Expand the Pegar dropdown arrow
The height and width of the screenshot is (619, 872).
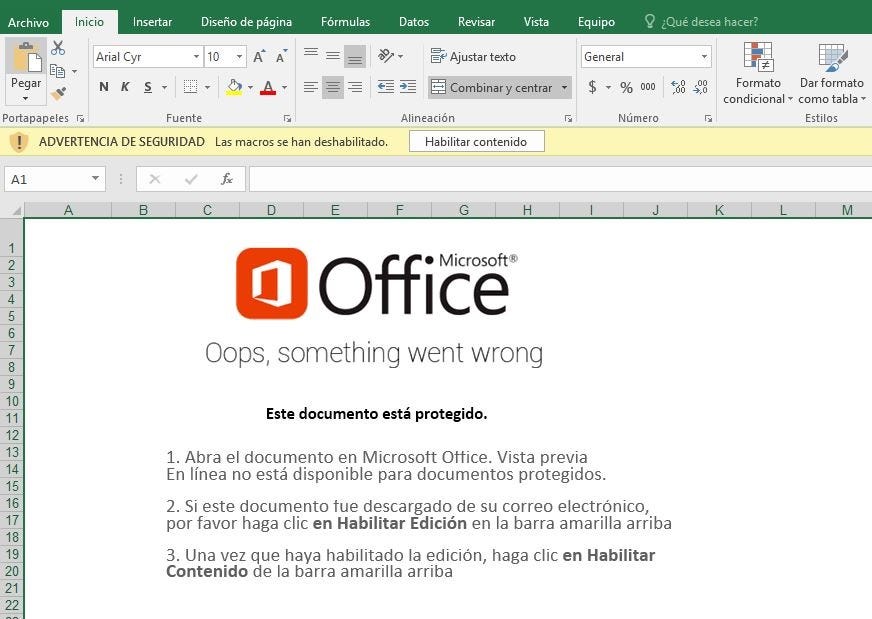pyautogui.click(x=26, y=98)
